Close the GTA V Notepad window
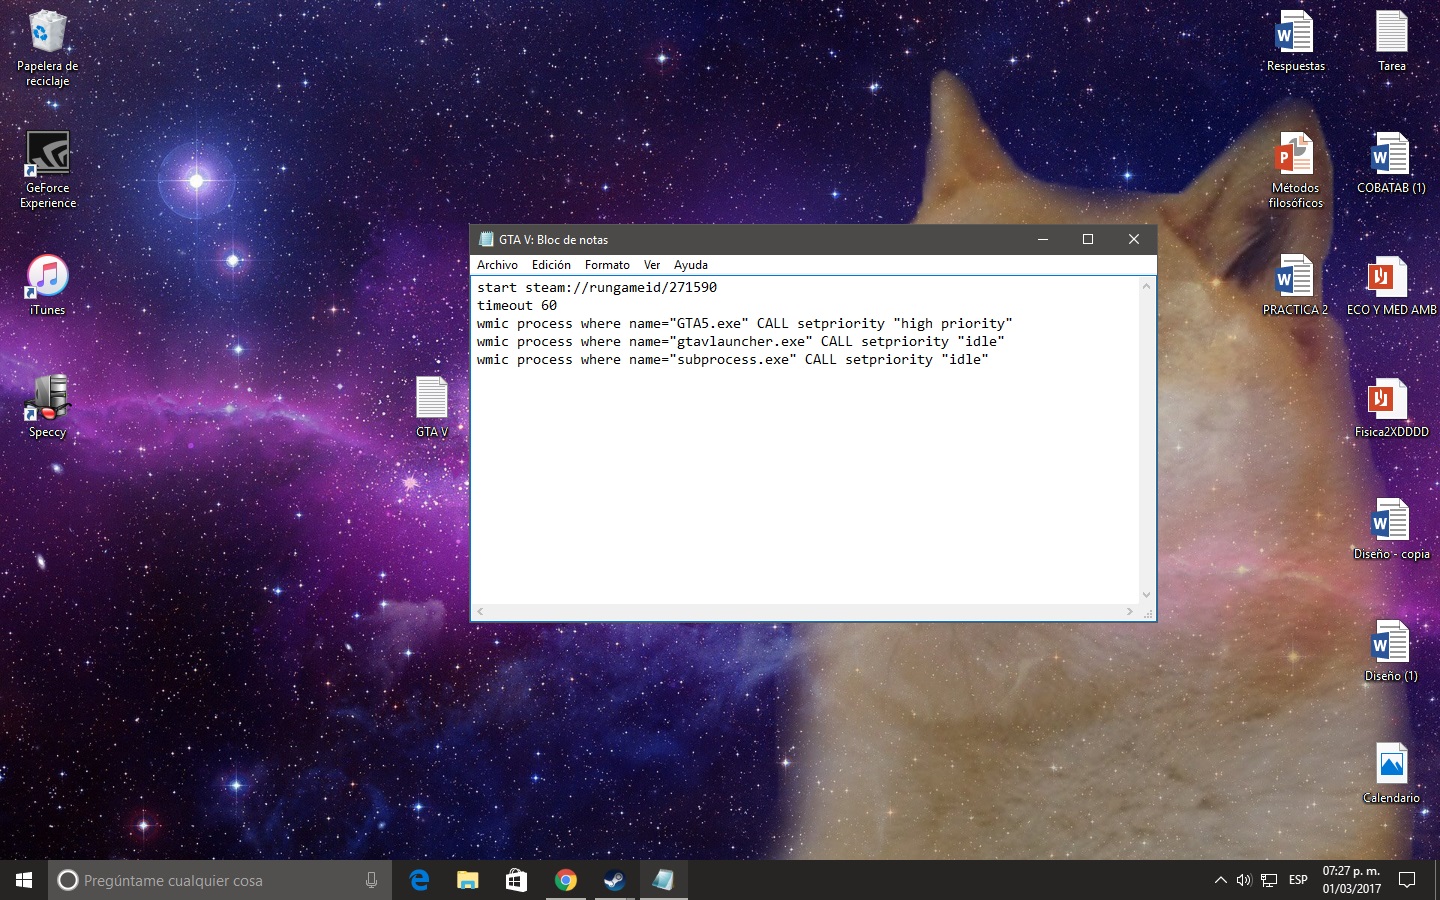This screenshot has width=1440, height=900. pyautogui.click(x=1134, y=239)
